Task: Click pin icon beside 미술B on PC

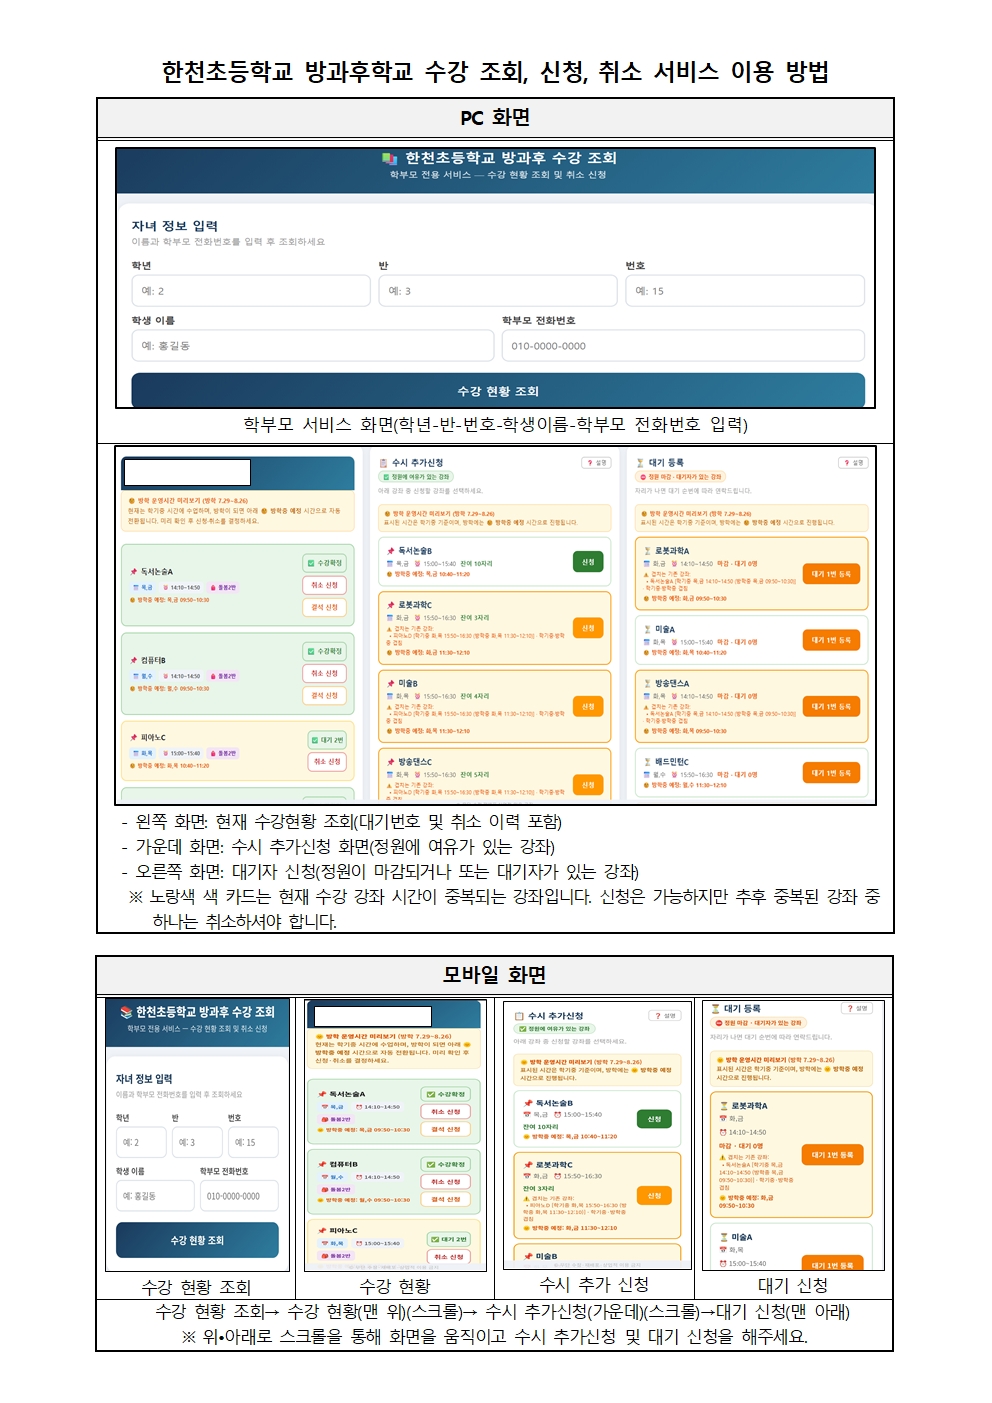Action: pyautogui.click(x=391, y=683)
